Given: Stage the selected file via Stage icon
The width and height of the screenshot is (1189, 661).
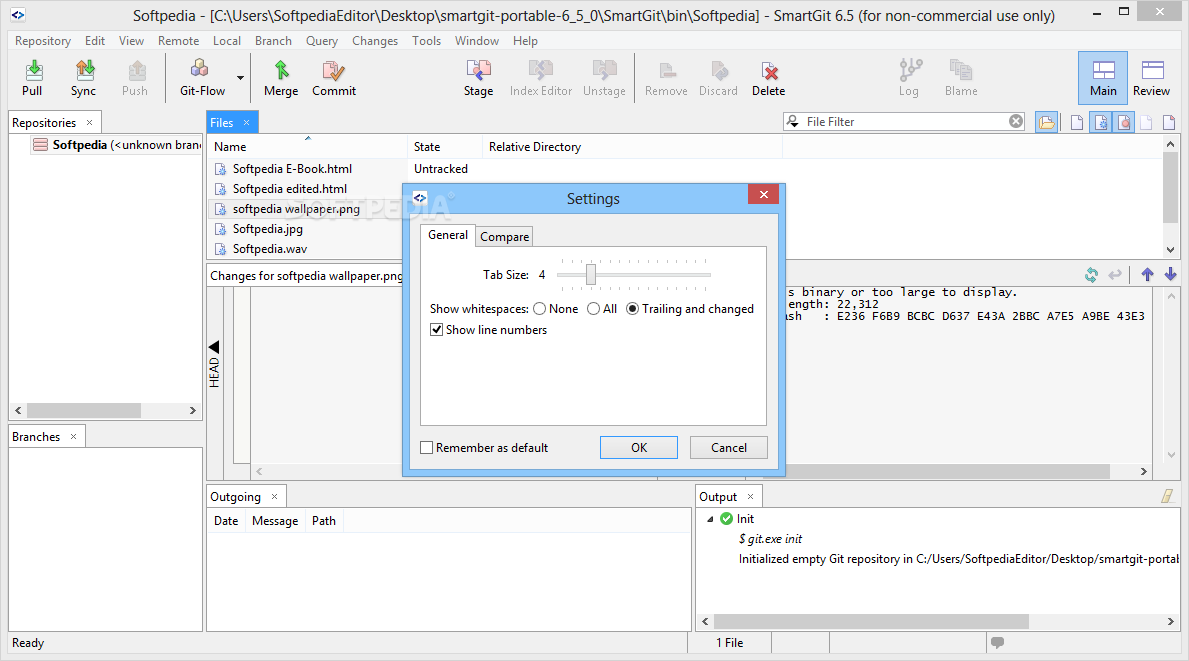Looking at the screenshot, I should 478,79.
